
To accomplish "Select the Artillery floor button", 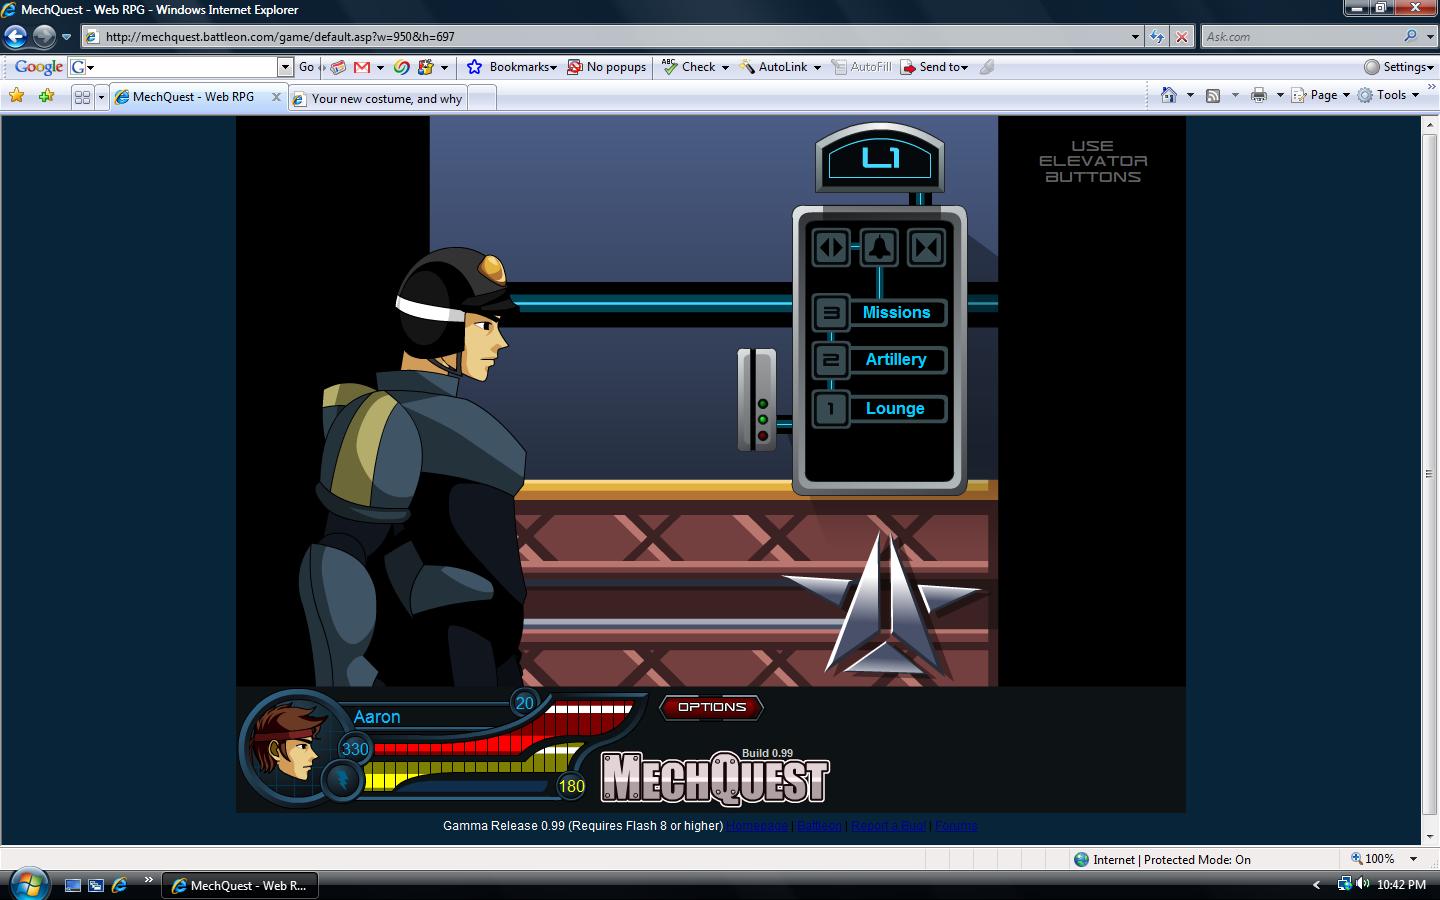I will [x=880, y=360].
